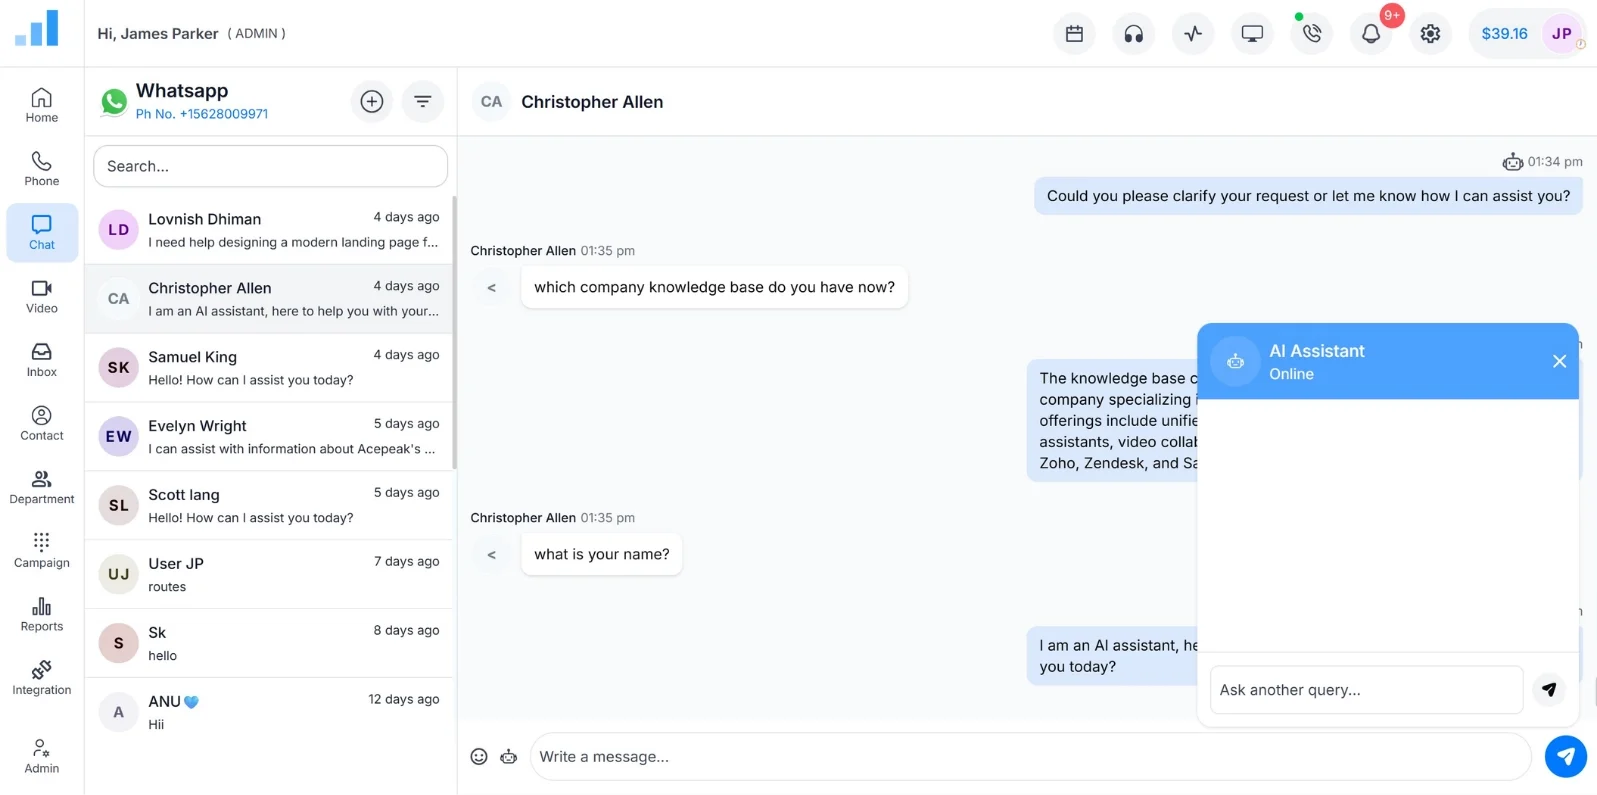Open Lovnish Dhiman conversation
The width and height of the screenshot is (1597, 795).
point(270,230)
